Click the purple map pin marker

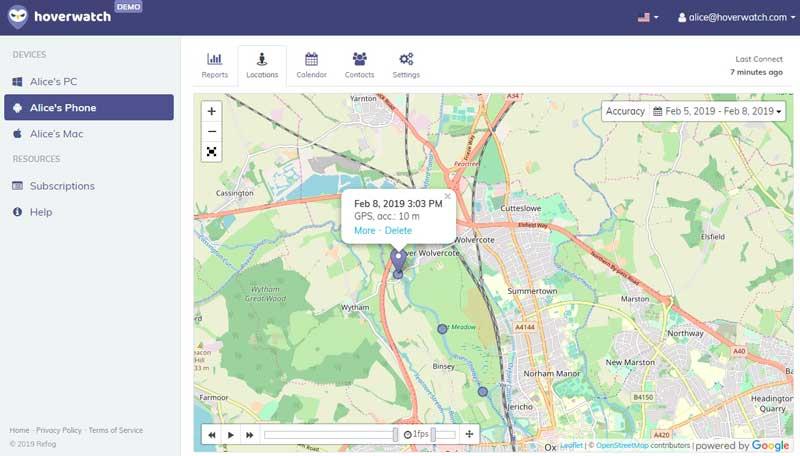pos(398,261)
